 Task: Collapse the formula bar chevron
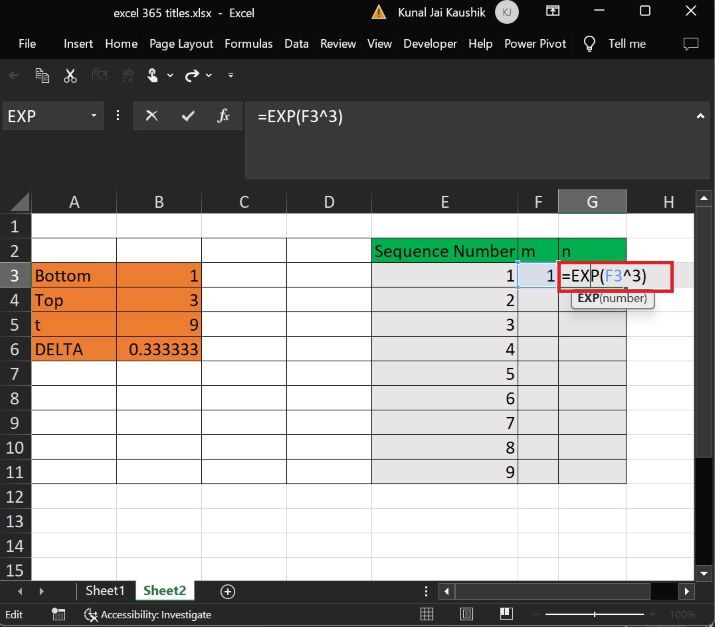700,116
